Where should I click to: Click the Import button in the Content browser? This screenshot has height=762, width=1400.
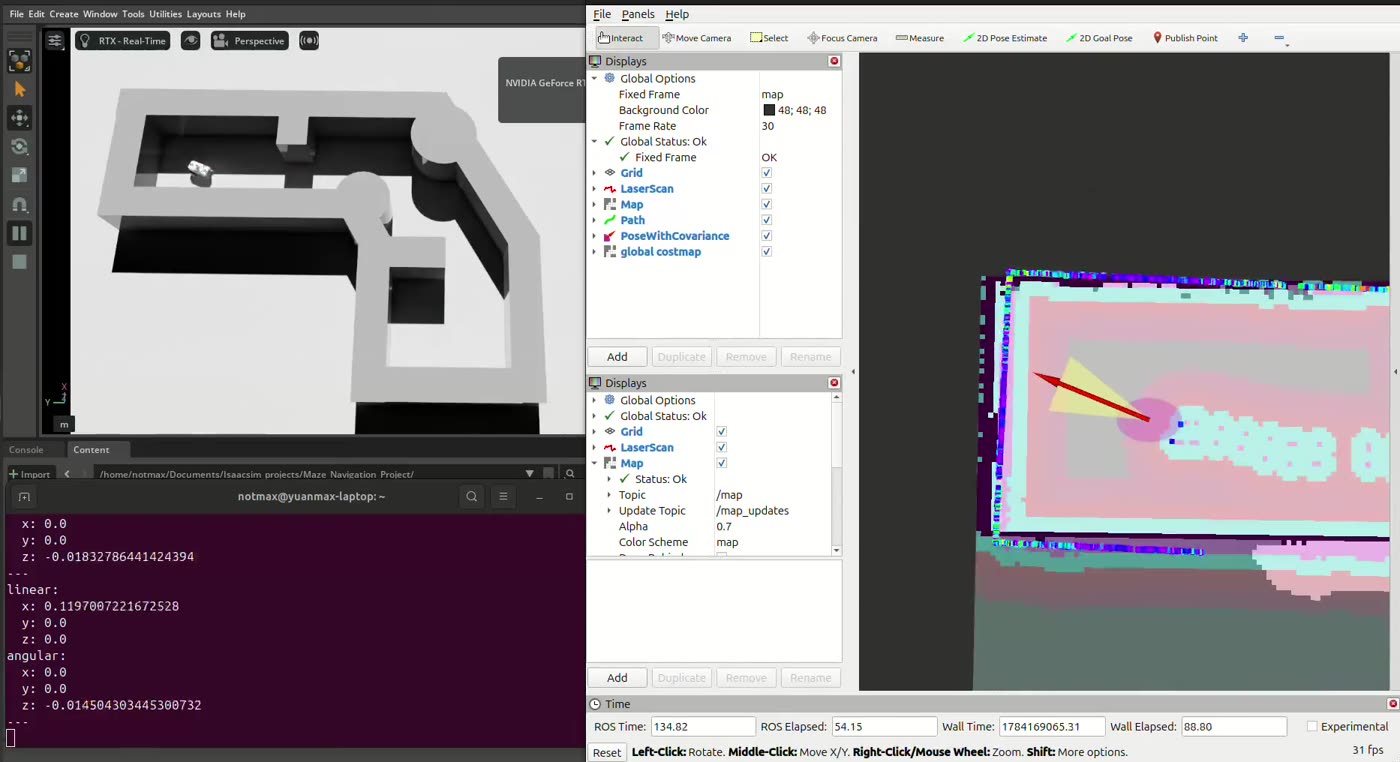point(30,474)
